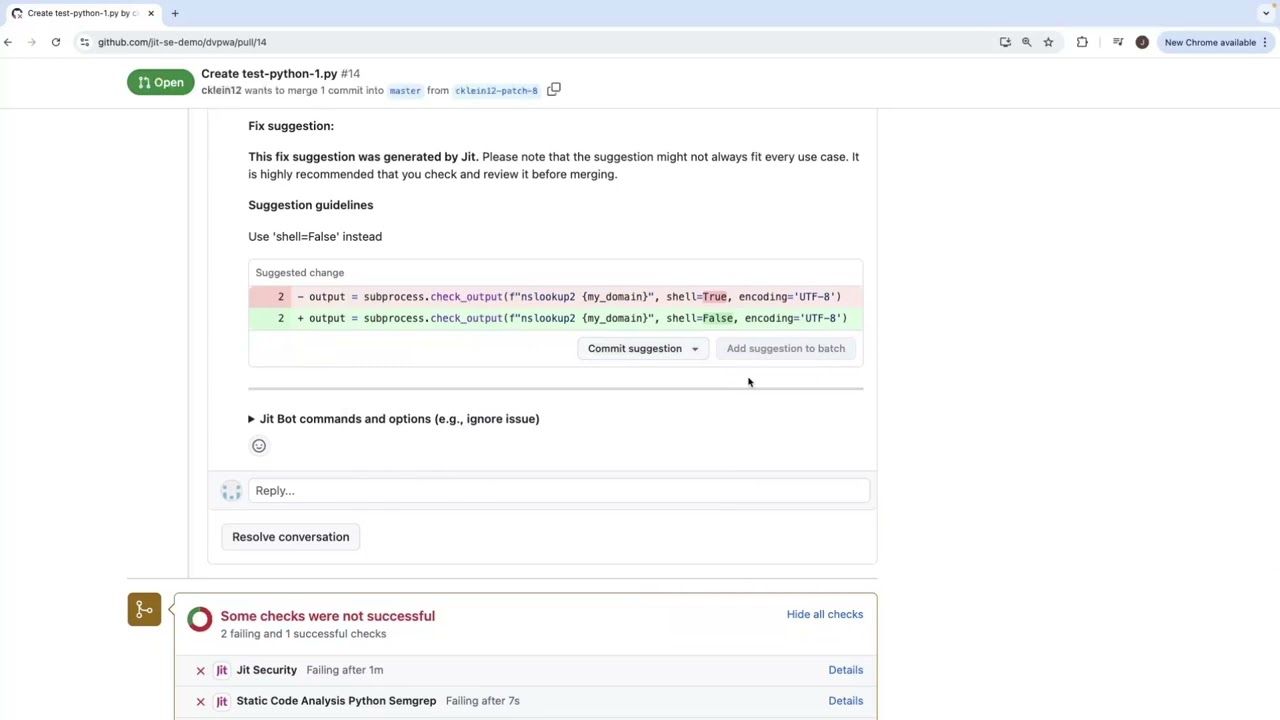
Task: Click the cklein12-patch-8 branch link
Action: coord(496,91)
